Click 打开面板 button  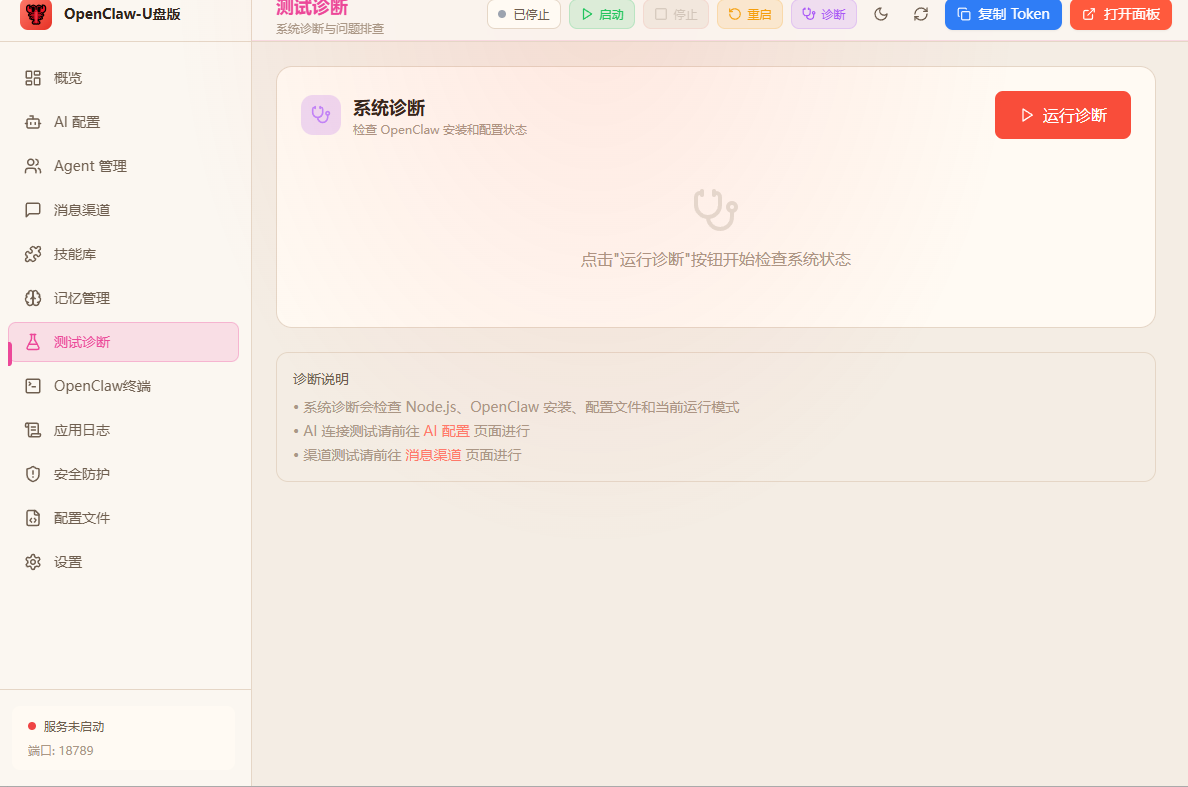[1121, 14]
